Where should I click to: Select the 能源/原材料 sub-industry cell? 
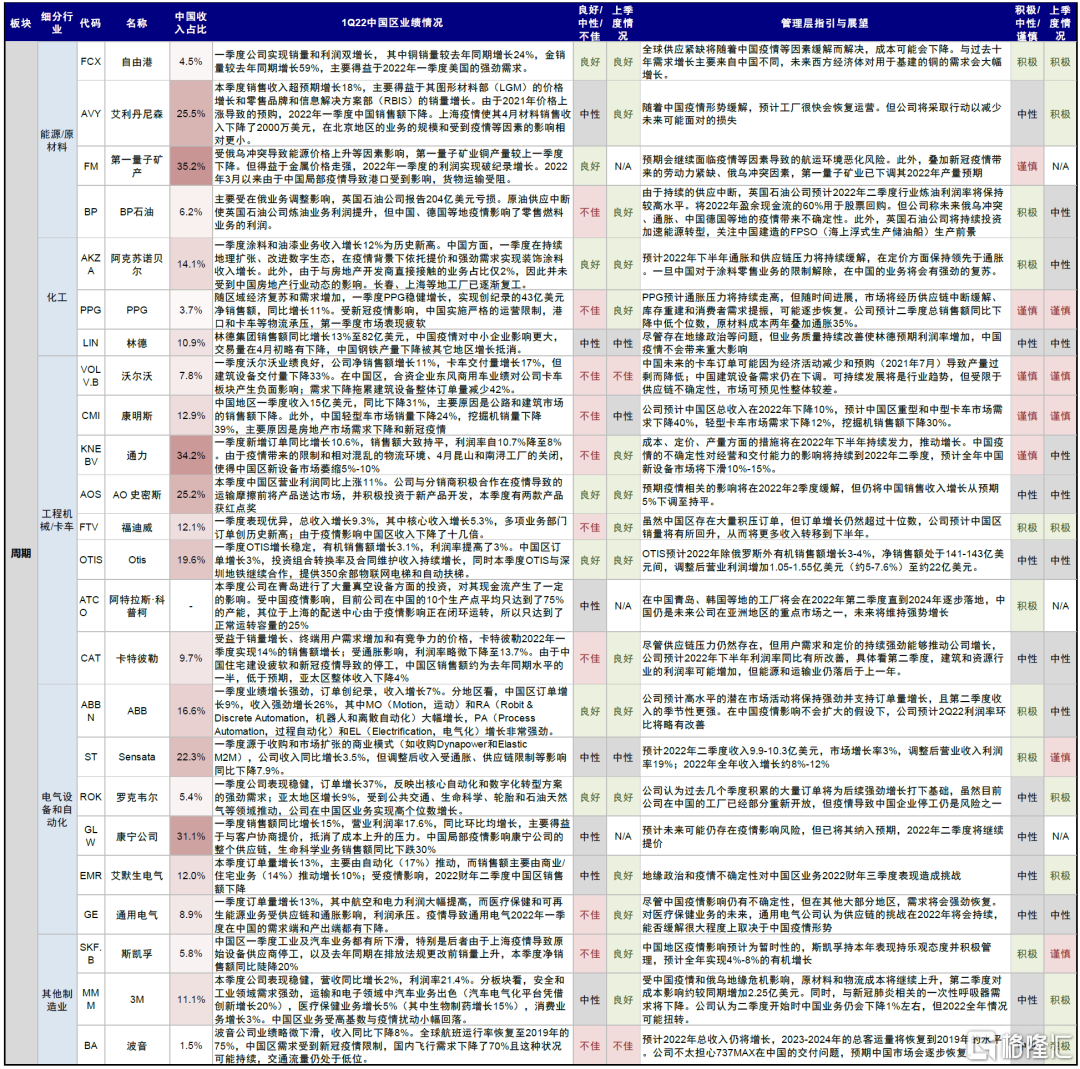tap(56, 140)
